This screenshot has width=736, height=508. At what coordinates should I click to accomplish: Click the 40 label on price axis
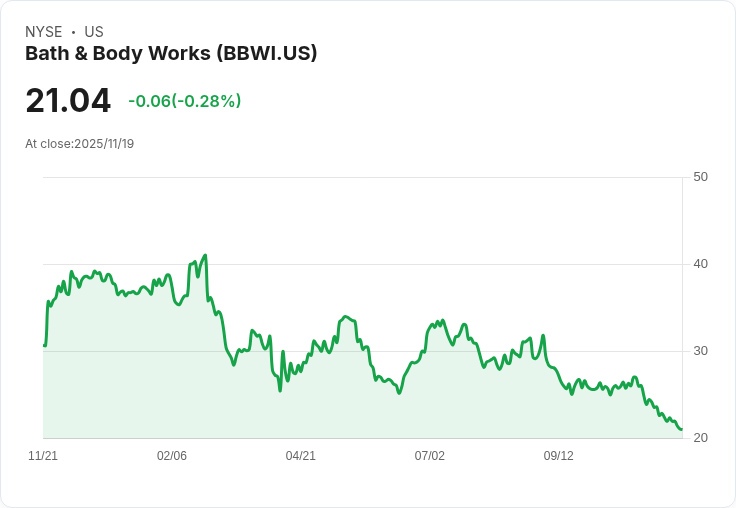700,264
